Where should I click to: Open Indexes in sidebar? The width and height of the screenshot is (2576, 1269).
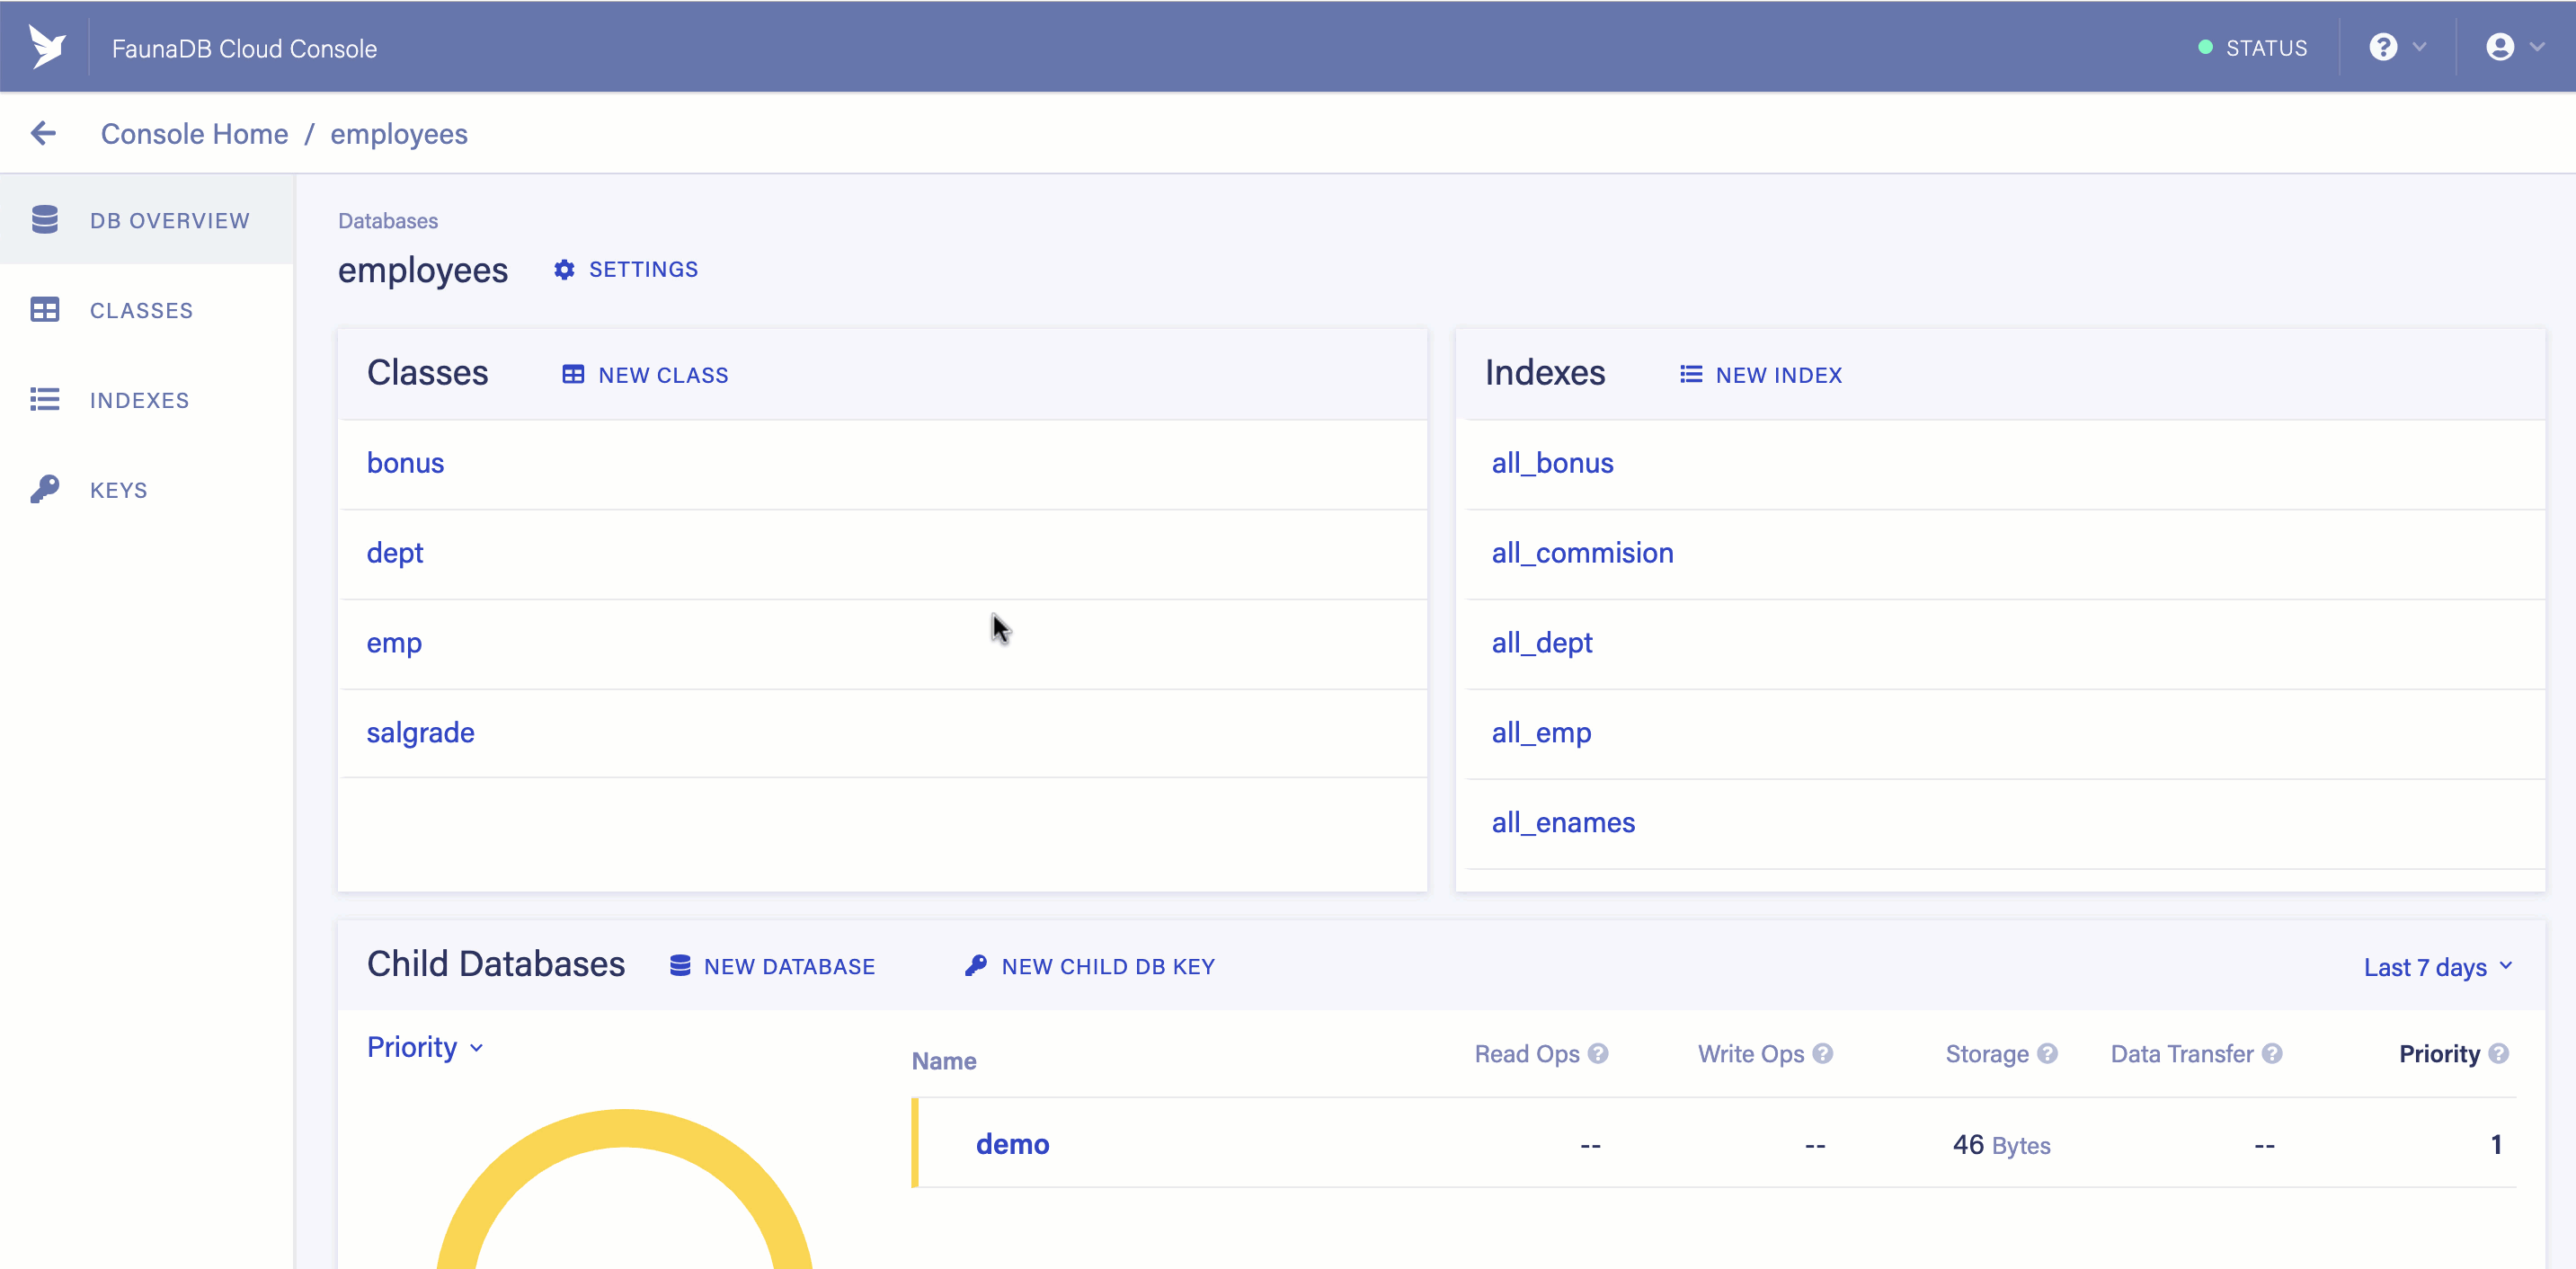point(147,400)
